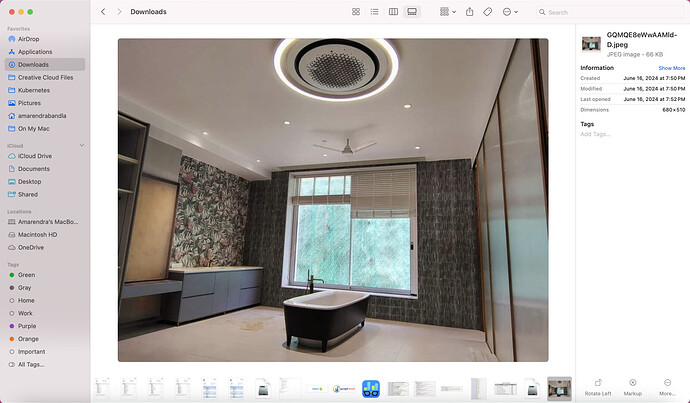Click the Share toolbar icon
The image size is (690, 403).
click(469, 12)
